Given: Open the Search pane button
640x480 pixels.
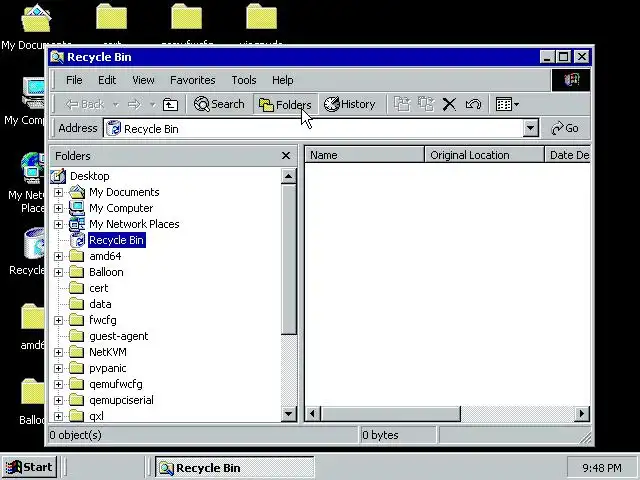Looking at the screenshot, I should 219,104.
